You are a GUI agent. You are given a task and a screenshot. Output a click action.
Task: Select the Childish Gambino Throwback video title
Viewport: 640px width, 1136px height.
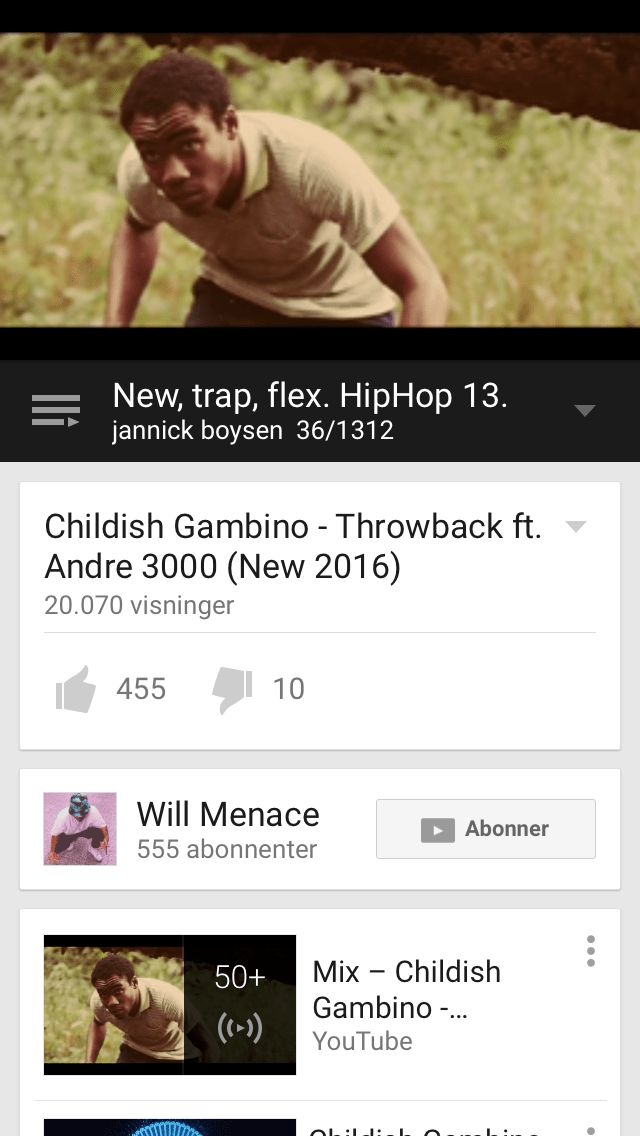(x=293, y=546)
